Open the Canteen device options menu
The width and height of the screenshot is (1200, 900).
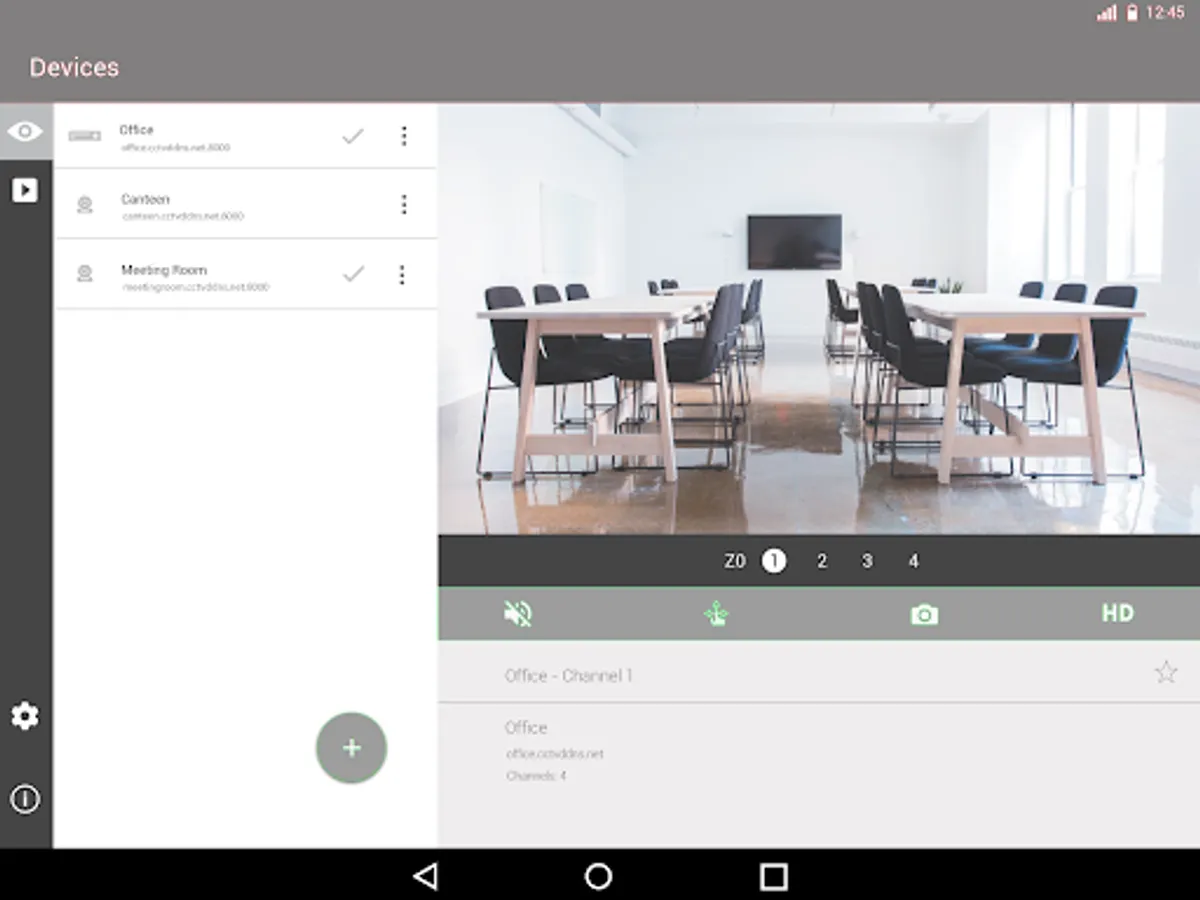coord(404,205)
